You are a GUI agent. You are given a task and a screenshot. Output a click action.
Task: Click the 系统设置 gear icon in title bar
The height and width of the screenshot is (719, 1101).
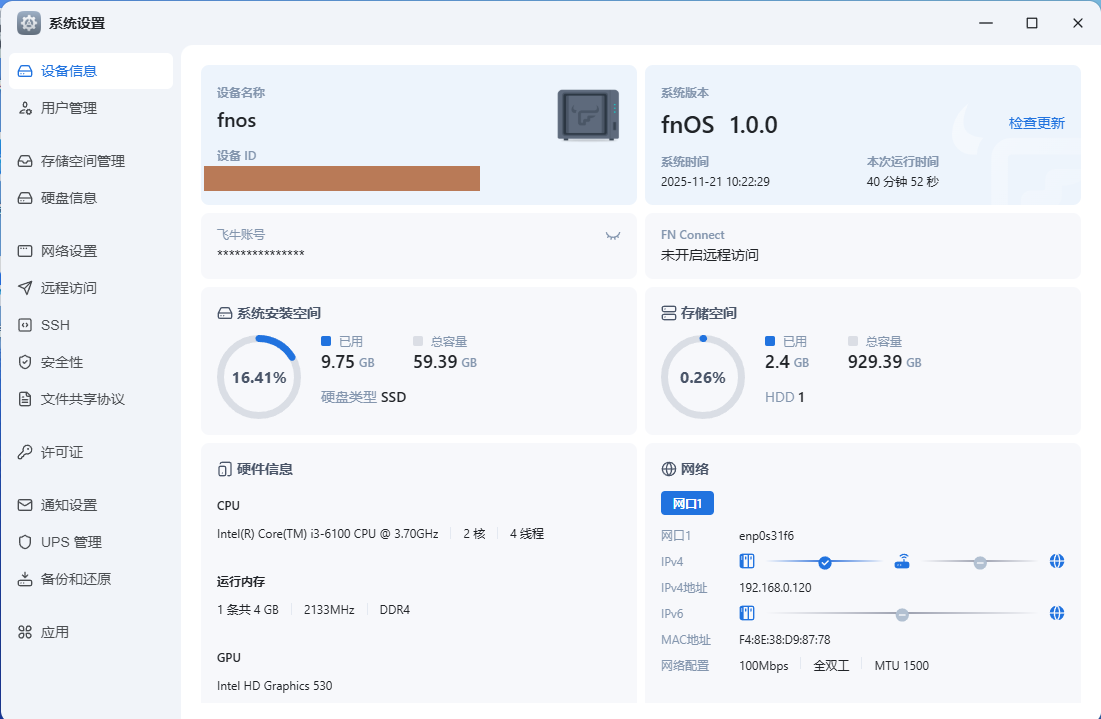tap(29, 23)
